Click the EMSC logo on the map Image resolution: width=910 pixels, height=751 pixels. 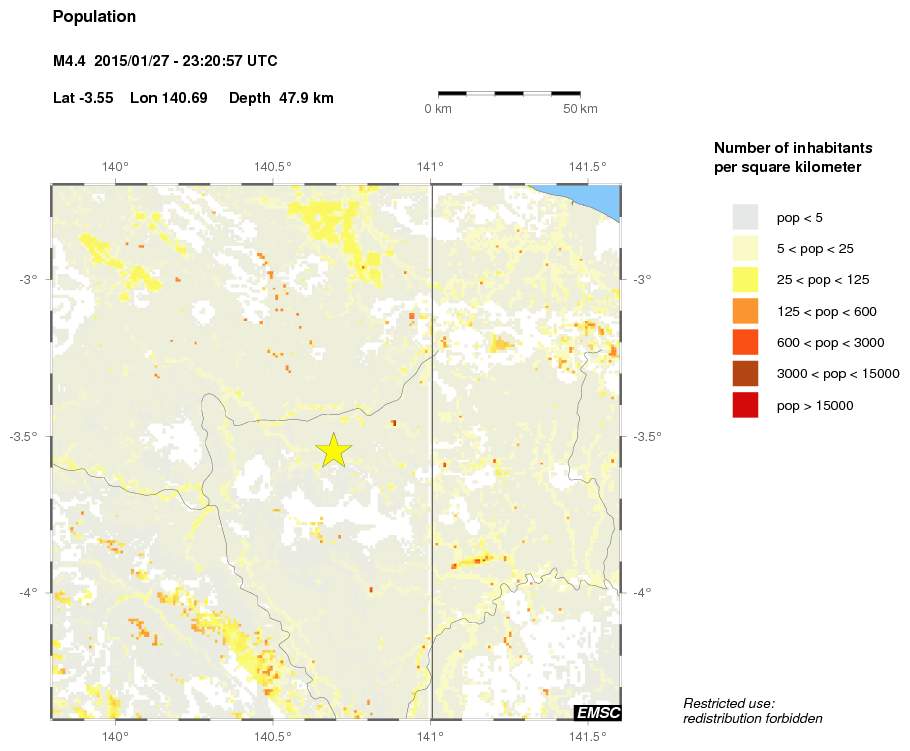[597, 712]
